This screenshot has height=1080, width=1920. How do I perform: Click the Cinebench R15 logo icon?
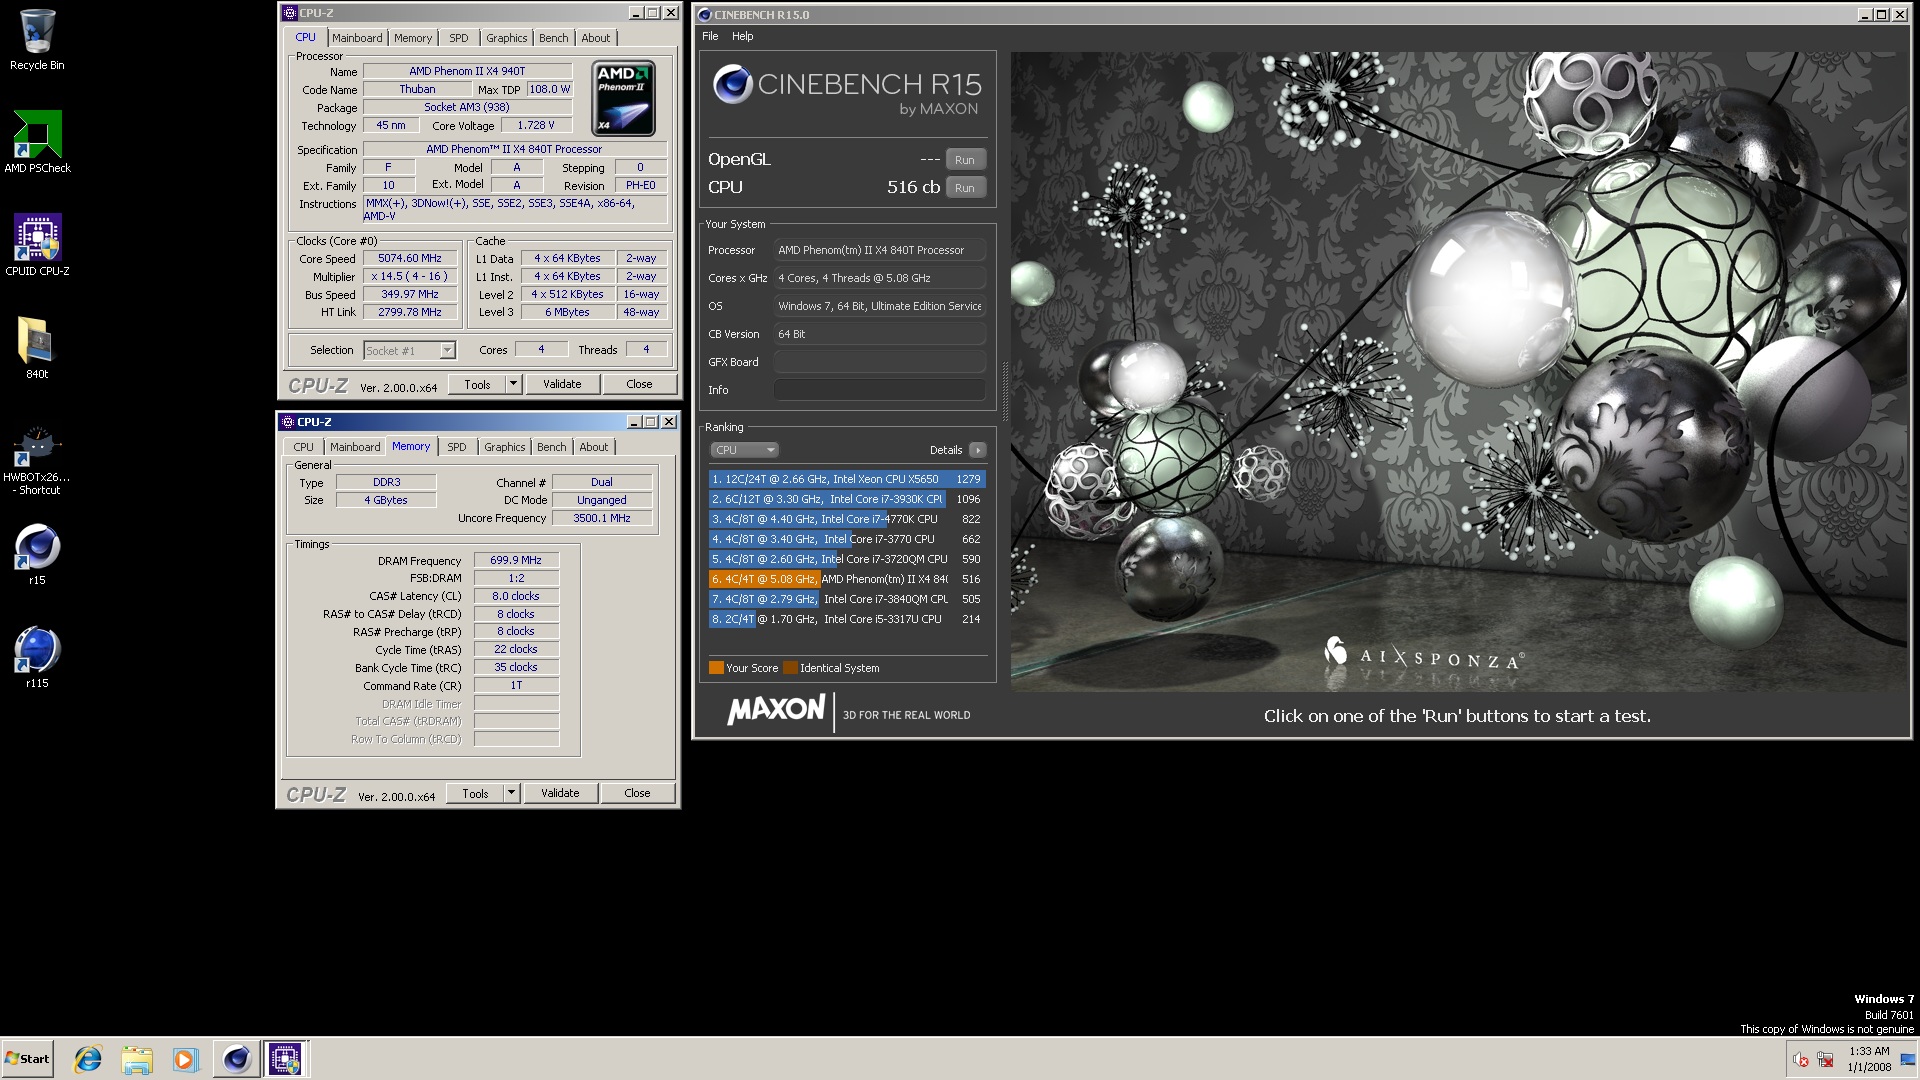(x=732, y=85)
